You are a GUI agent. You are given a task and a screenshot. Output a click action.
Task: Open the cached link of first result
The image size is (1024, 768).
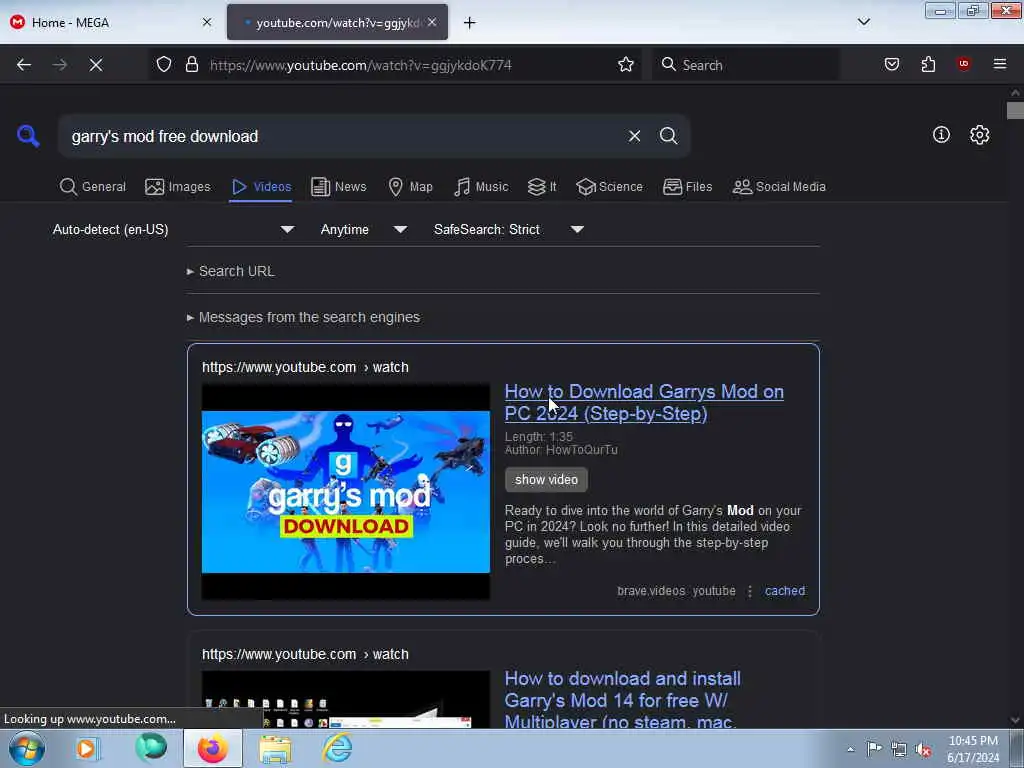point(784,591)
